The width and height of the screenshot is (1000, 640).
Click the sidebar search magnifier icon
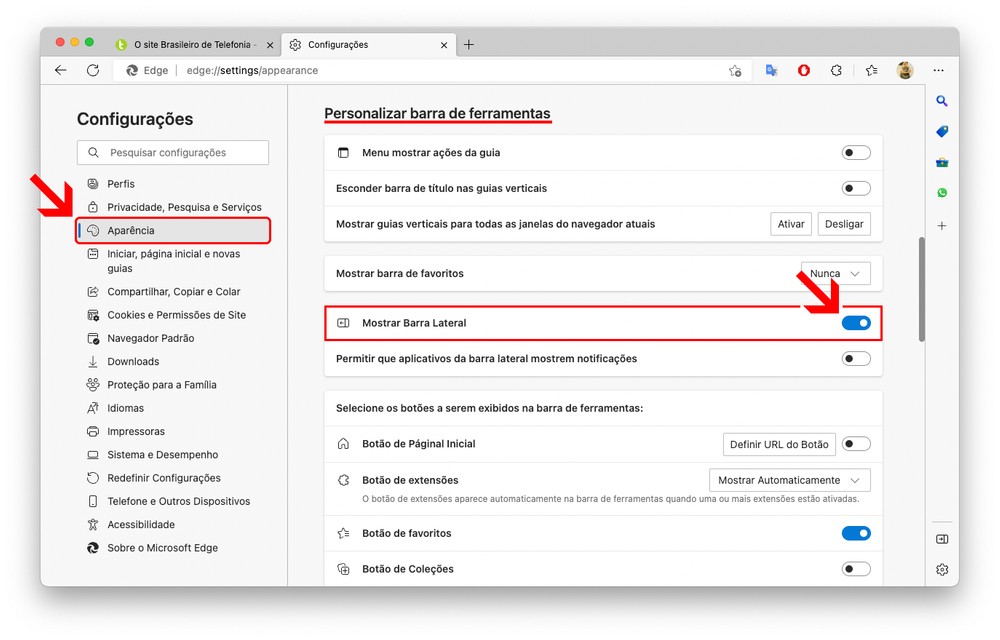941,101
